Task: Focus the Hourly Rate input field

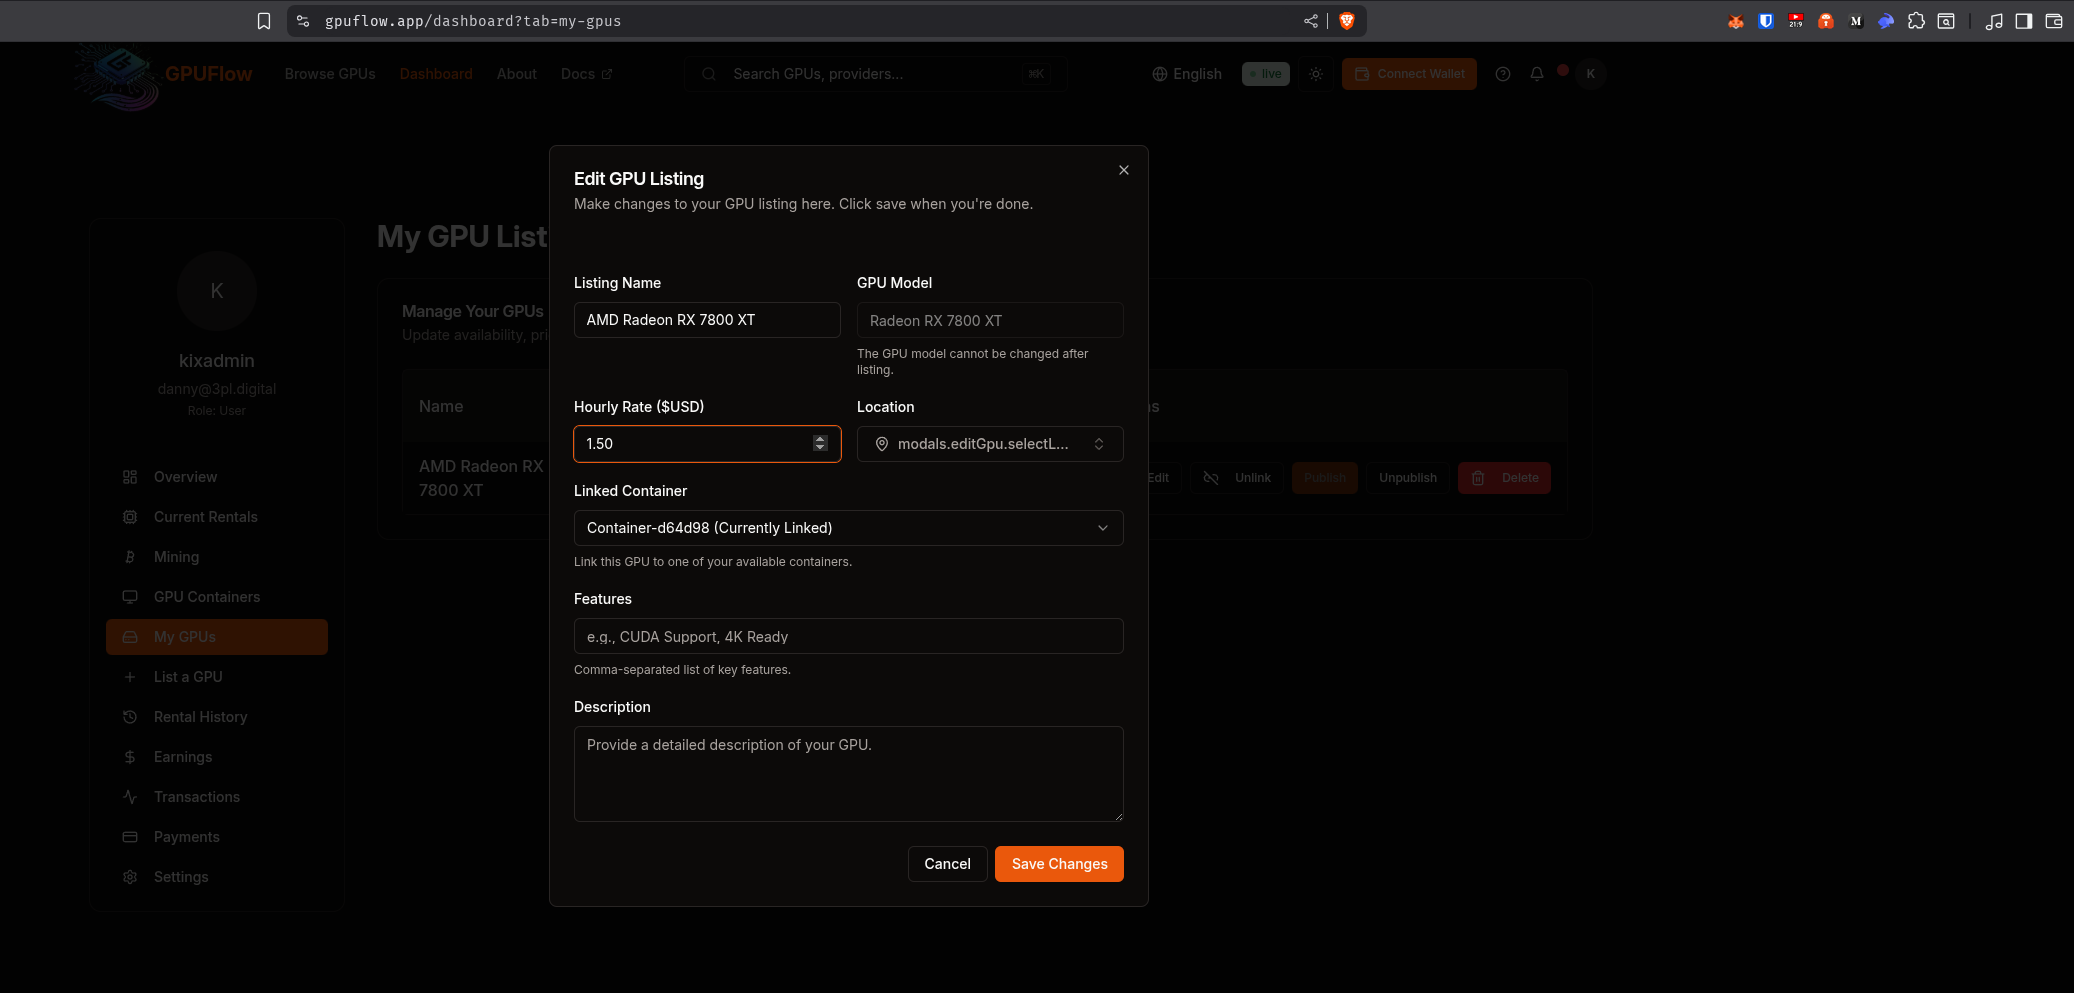Action: click(707, 444)
